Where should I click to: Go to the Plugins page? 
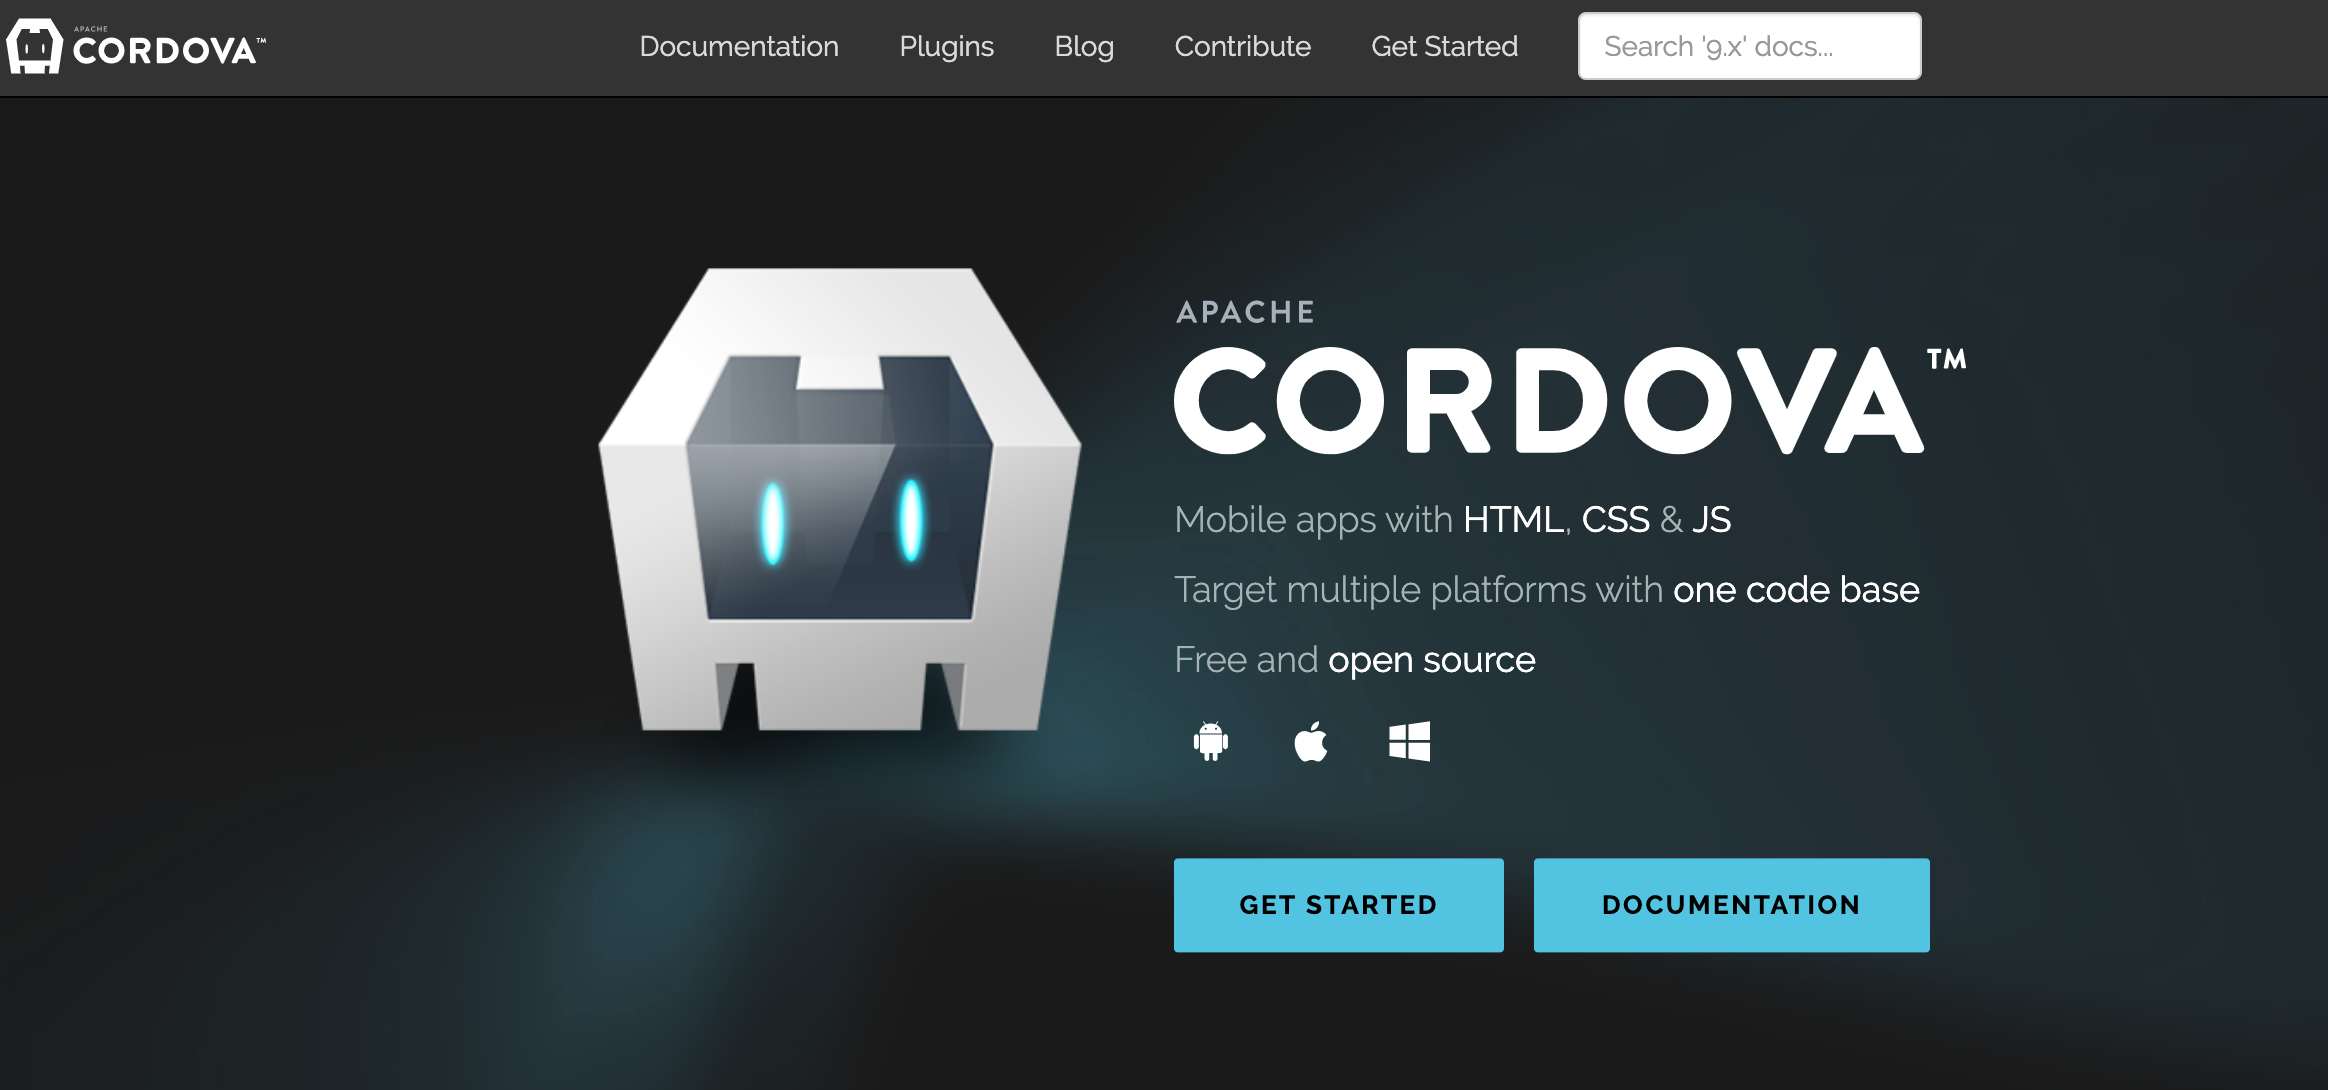pos(946,46)
